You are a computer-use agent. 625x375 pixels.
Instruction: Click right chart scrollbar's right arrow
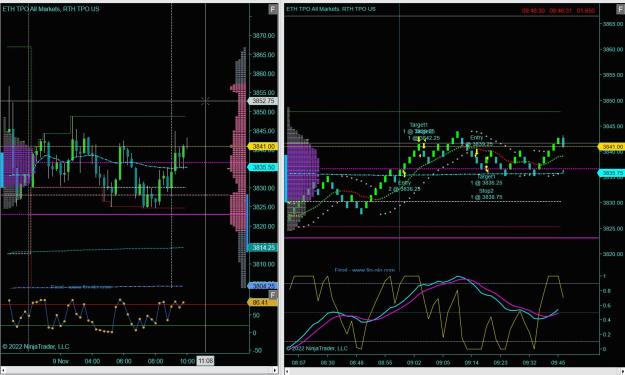[622, 371]
